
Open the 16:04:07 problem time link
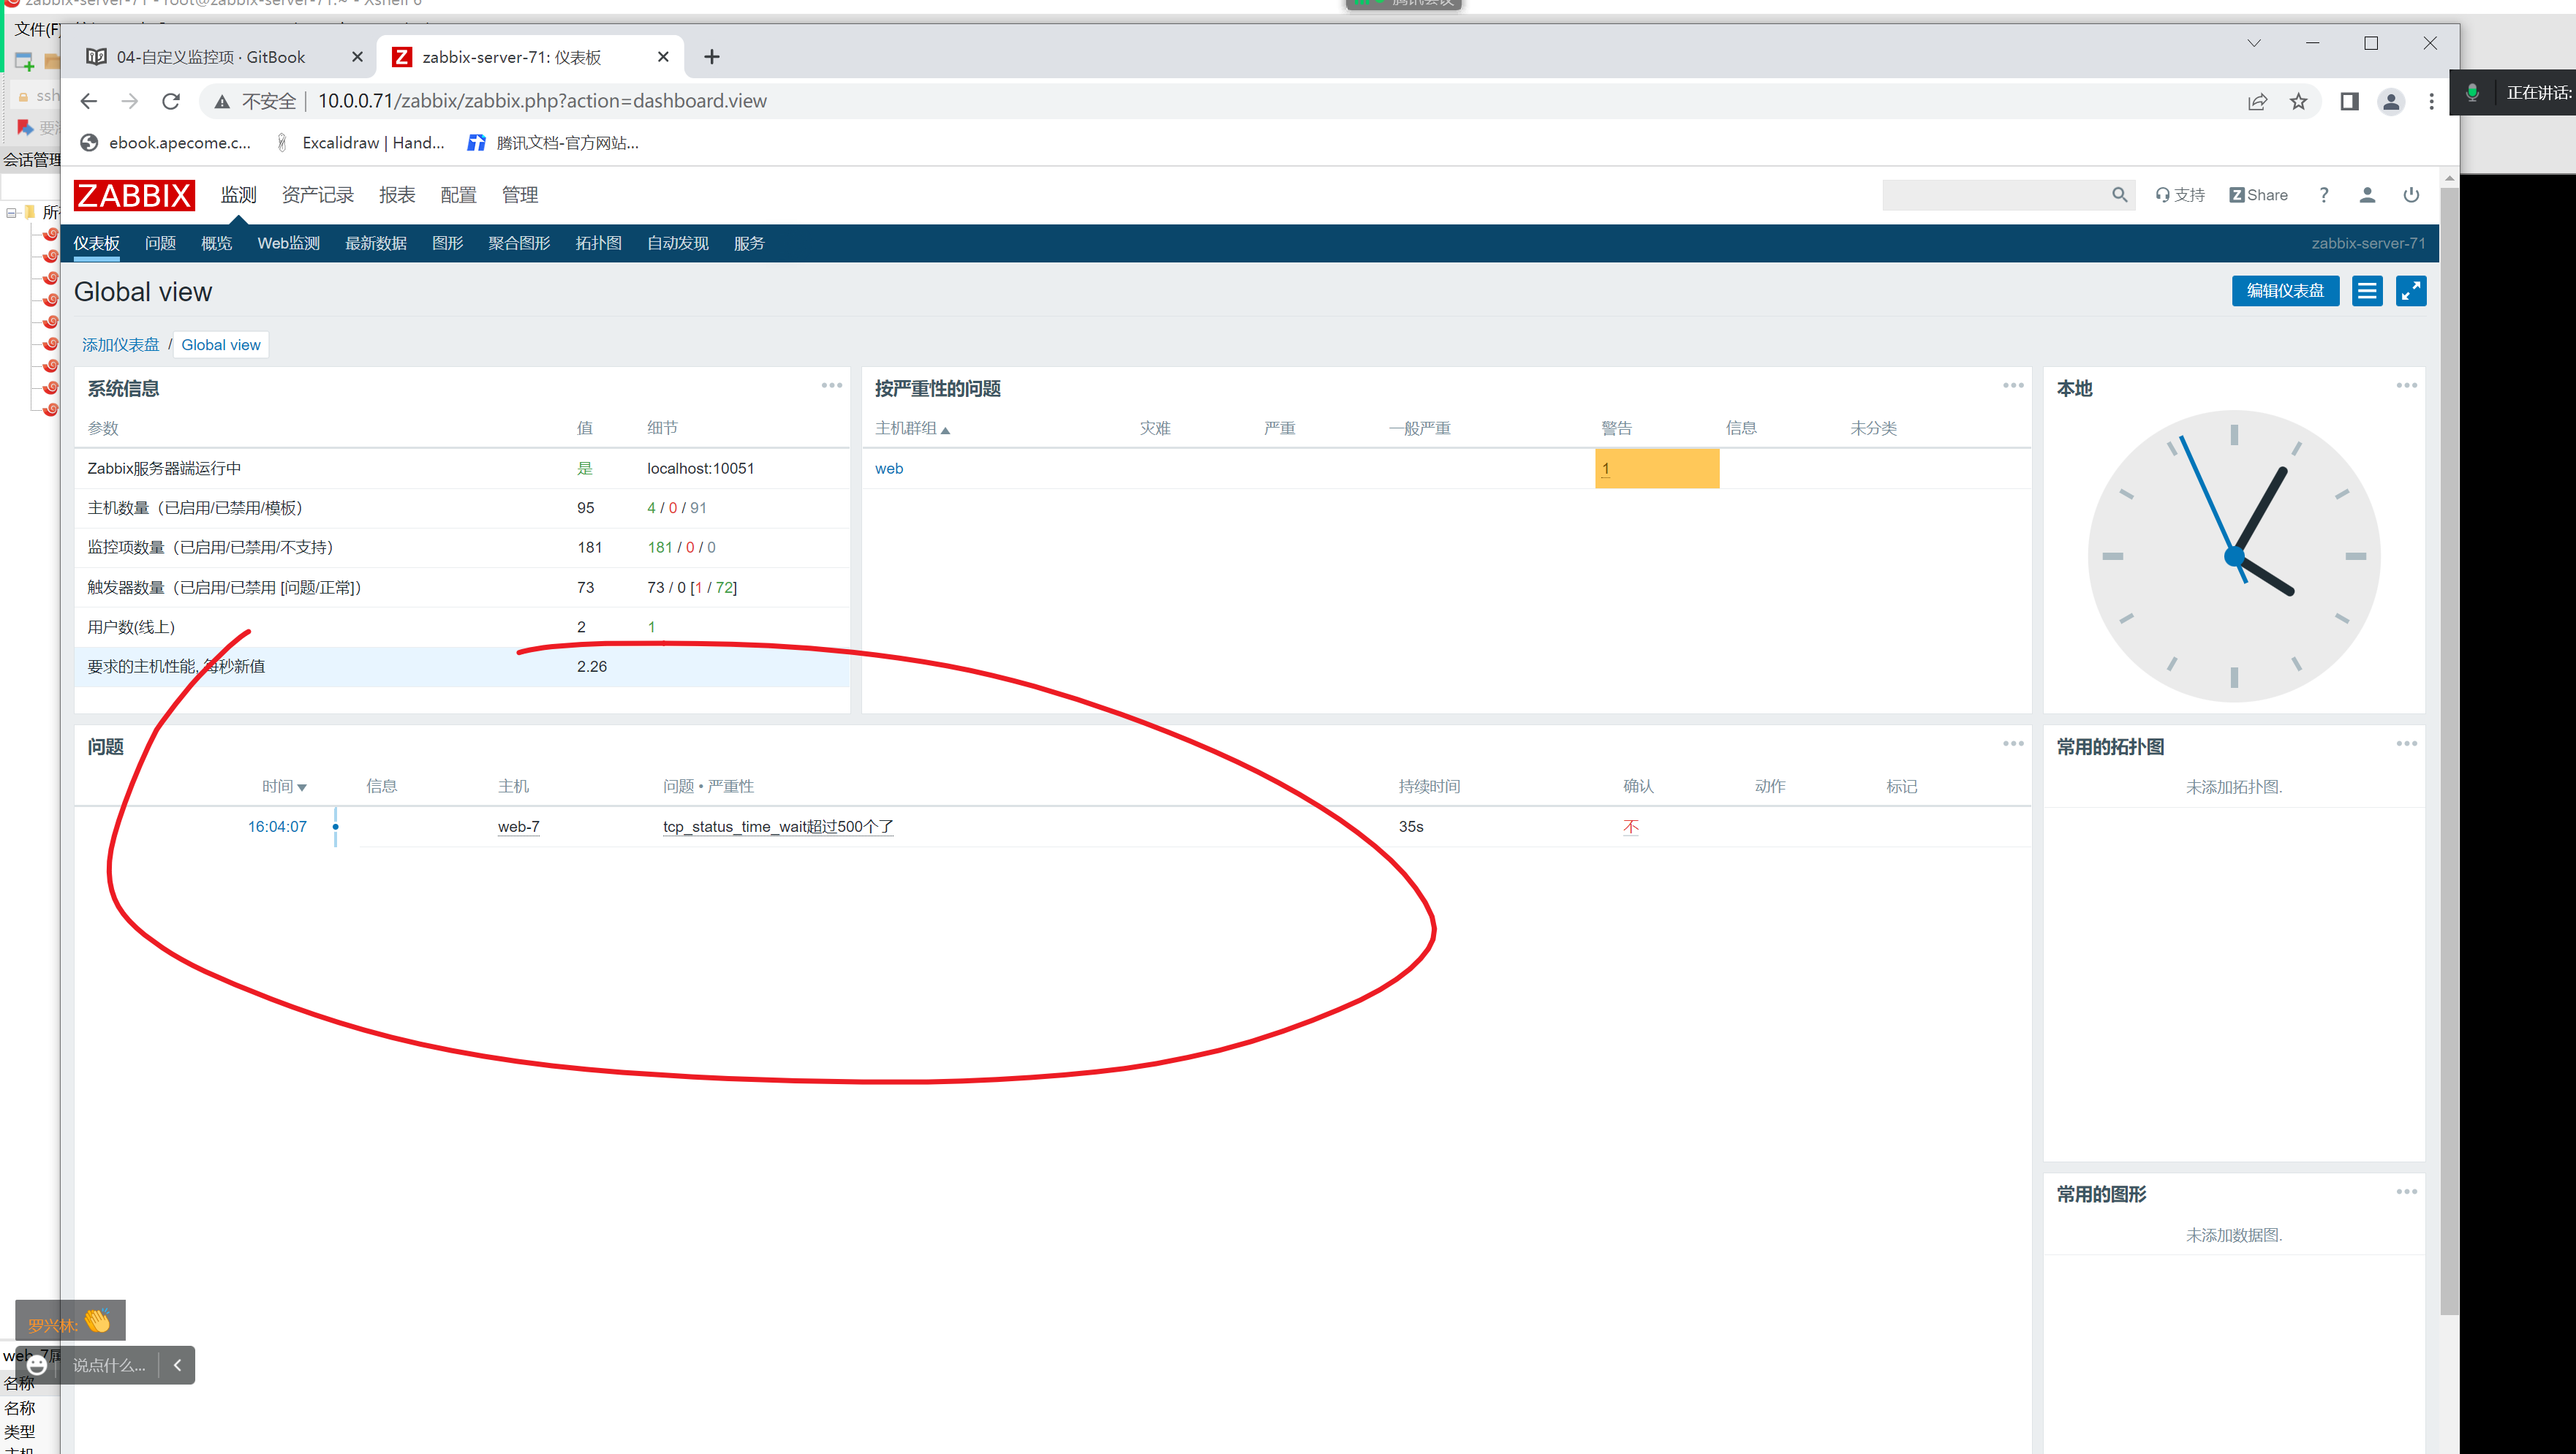pyautogui.click(x=277, y=827)
